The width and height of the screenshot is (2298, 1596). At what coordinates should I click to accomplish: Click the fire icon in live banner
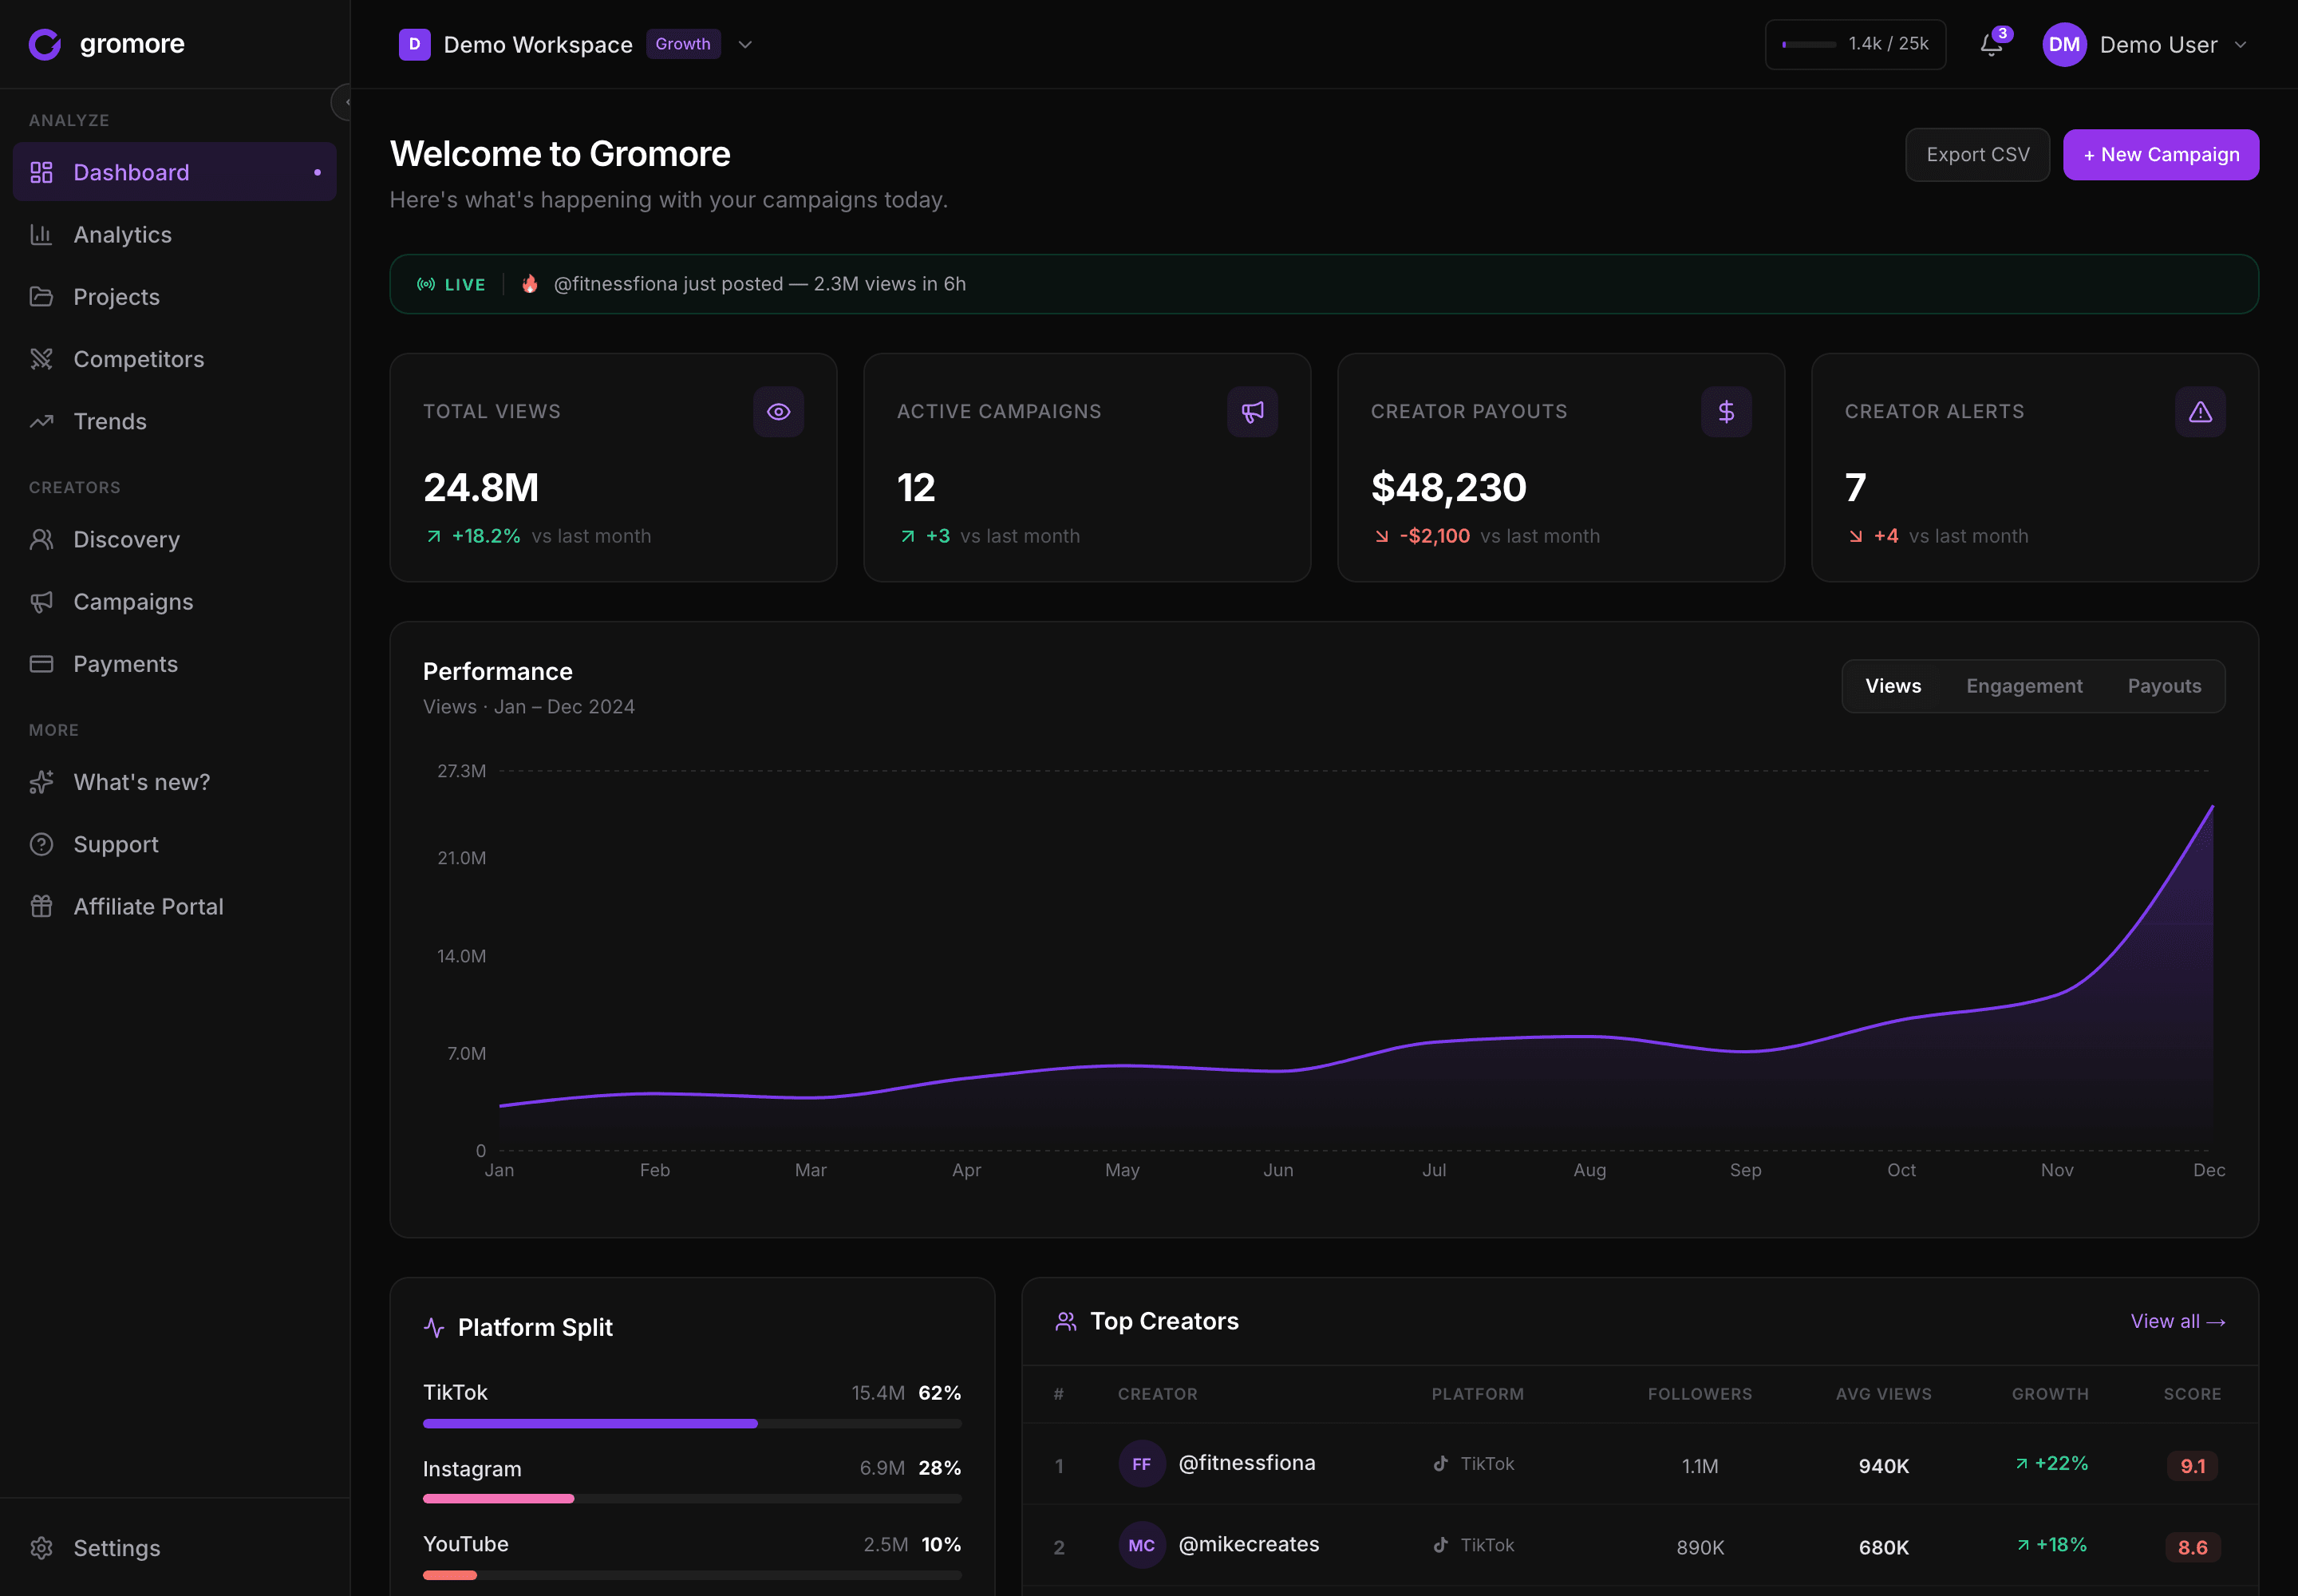[530, 284]
